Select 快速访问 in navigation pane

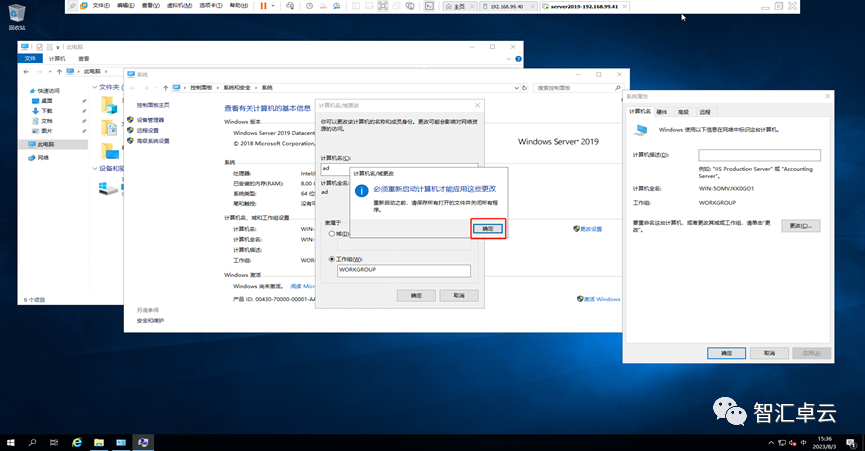[49, 90]
